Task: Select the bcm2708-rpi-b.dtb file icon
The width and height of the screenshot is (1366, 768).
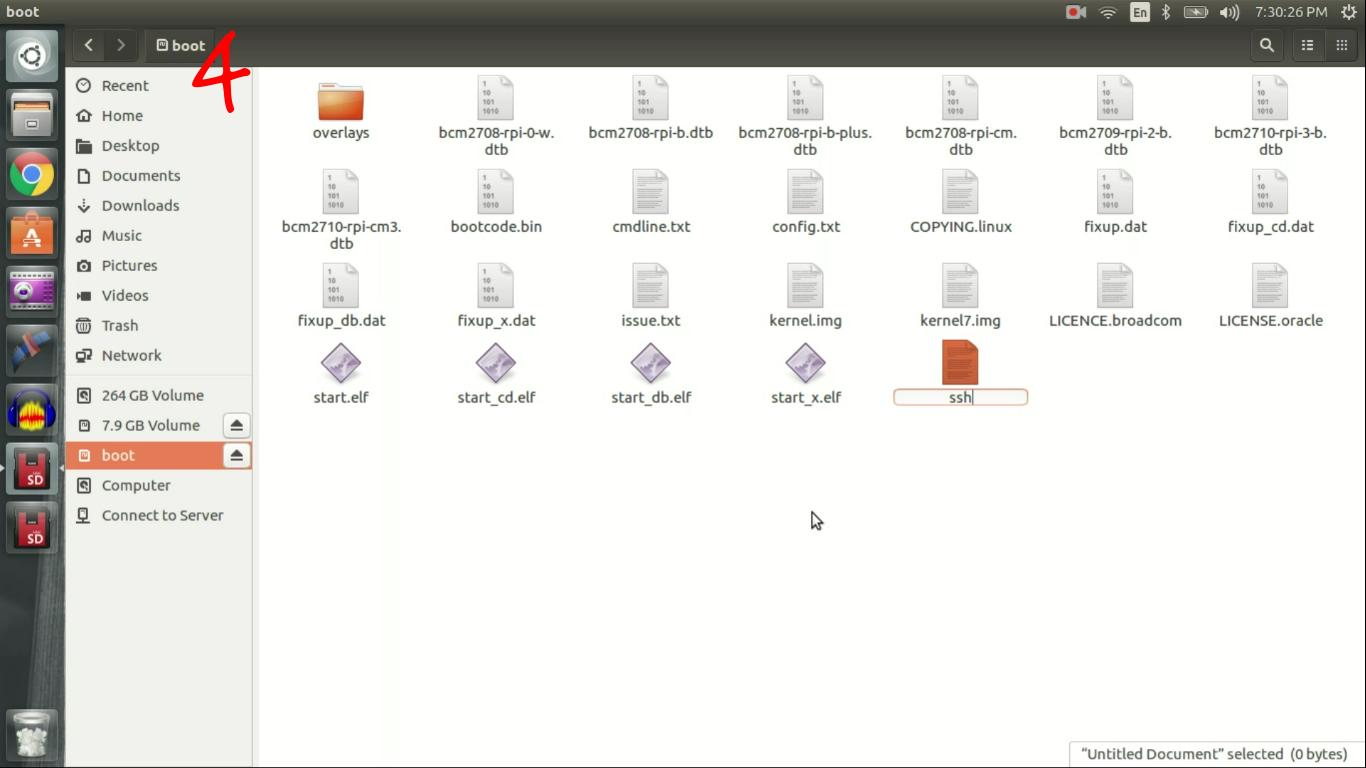Action: coord(650,99)
